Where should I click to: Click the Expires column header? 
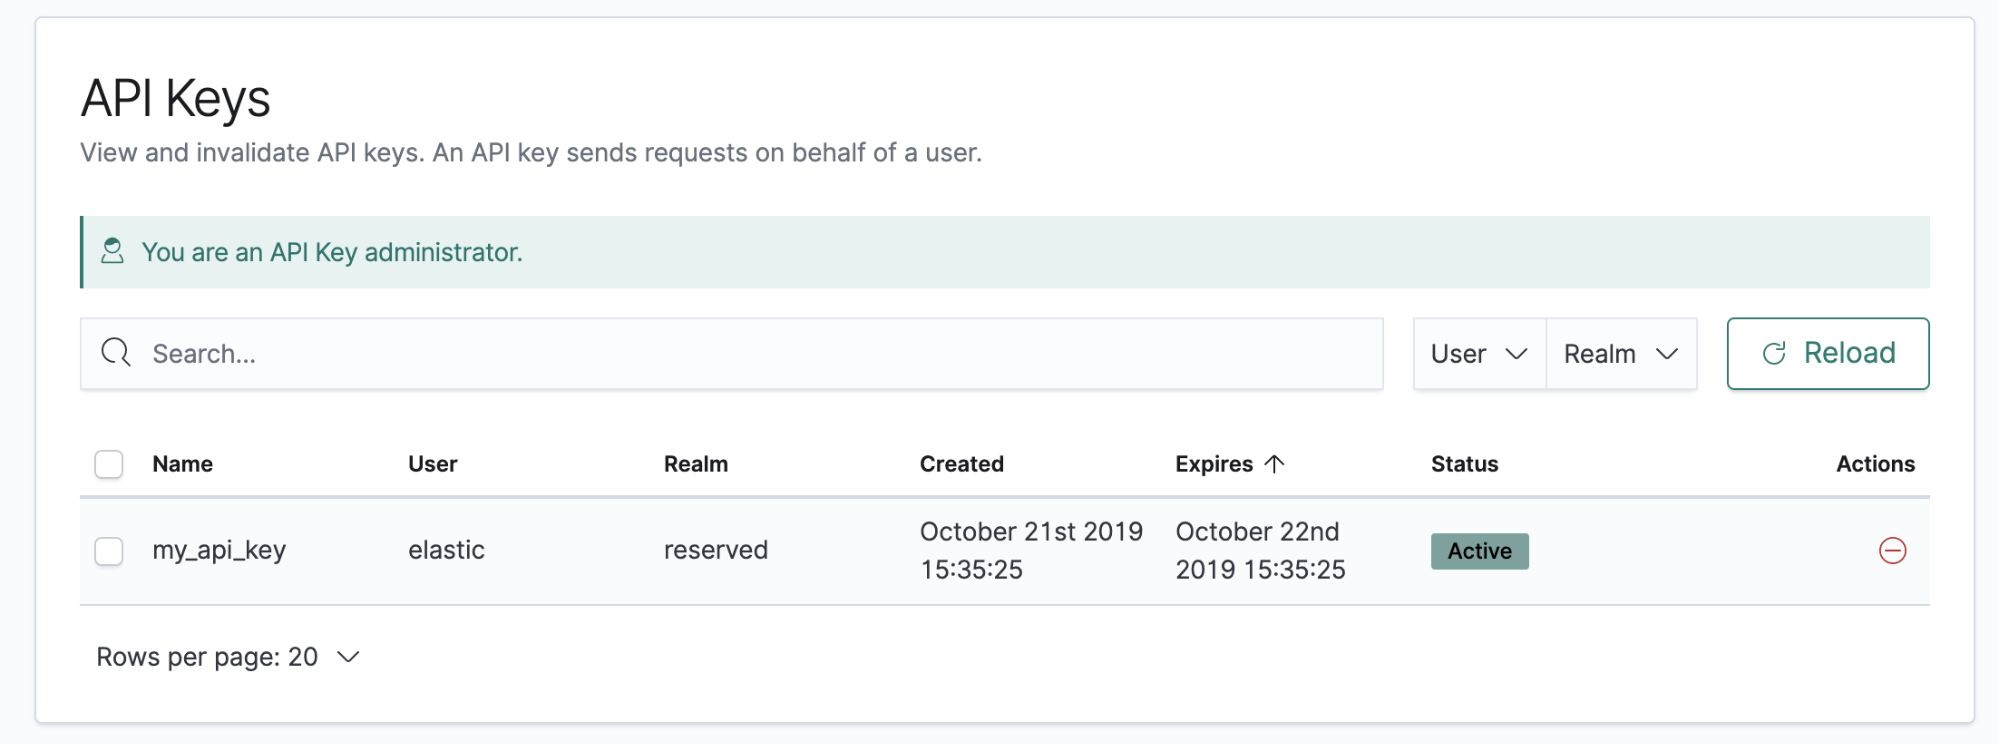tap(1214, 464)
